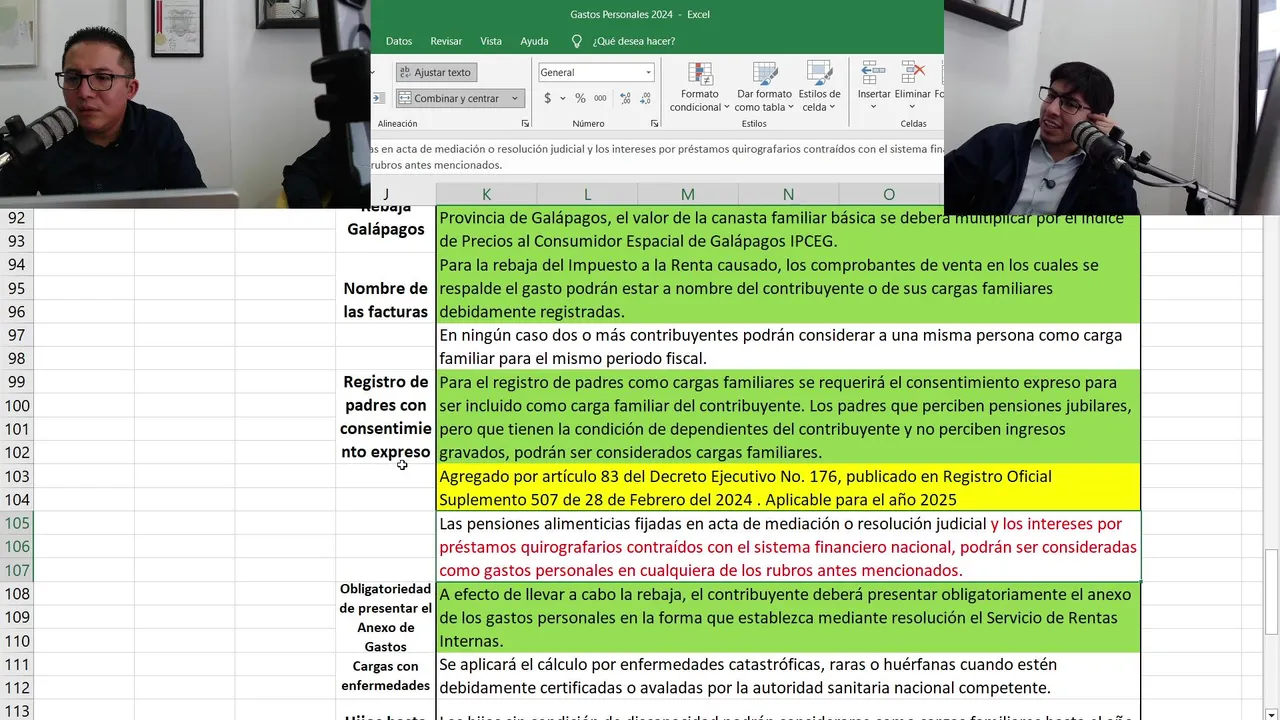
Task: Apply the thousands separator style
Action: 600,98
